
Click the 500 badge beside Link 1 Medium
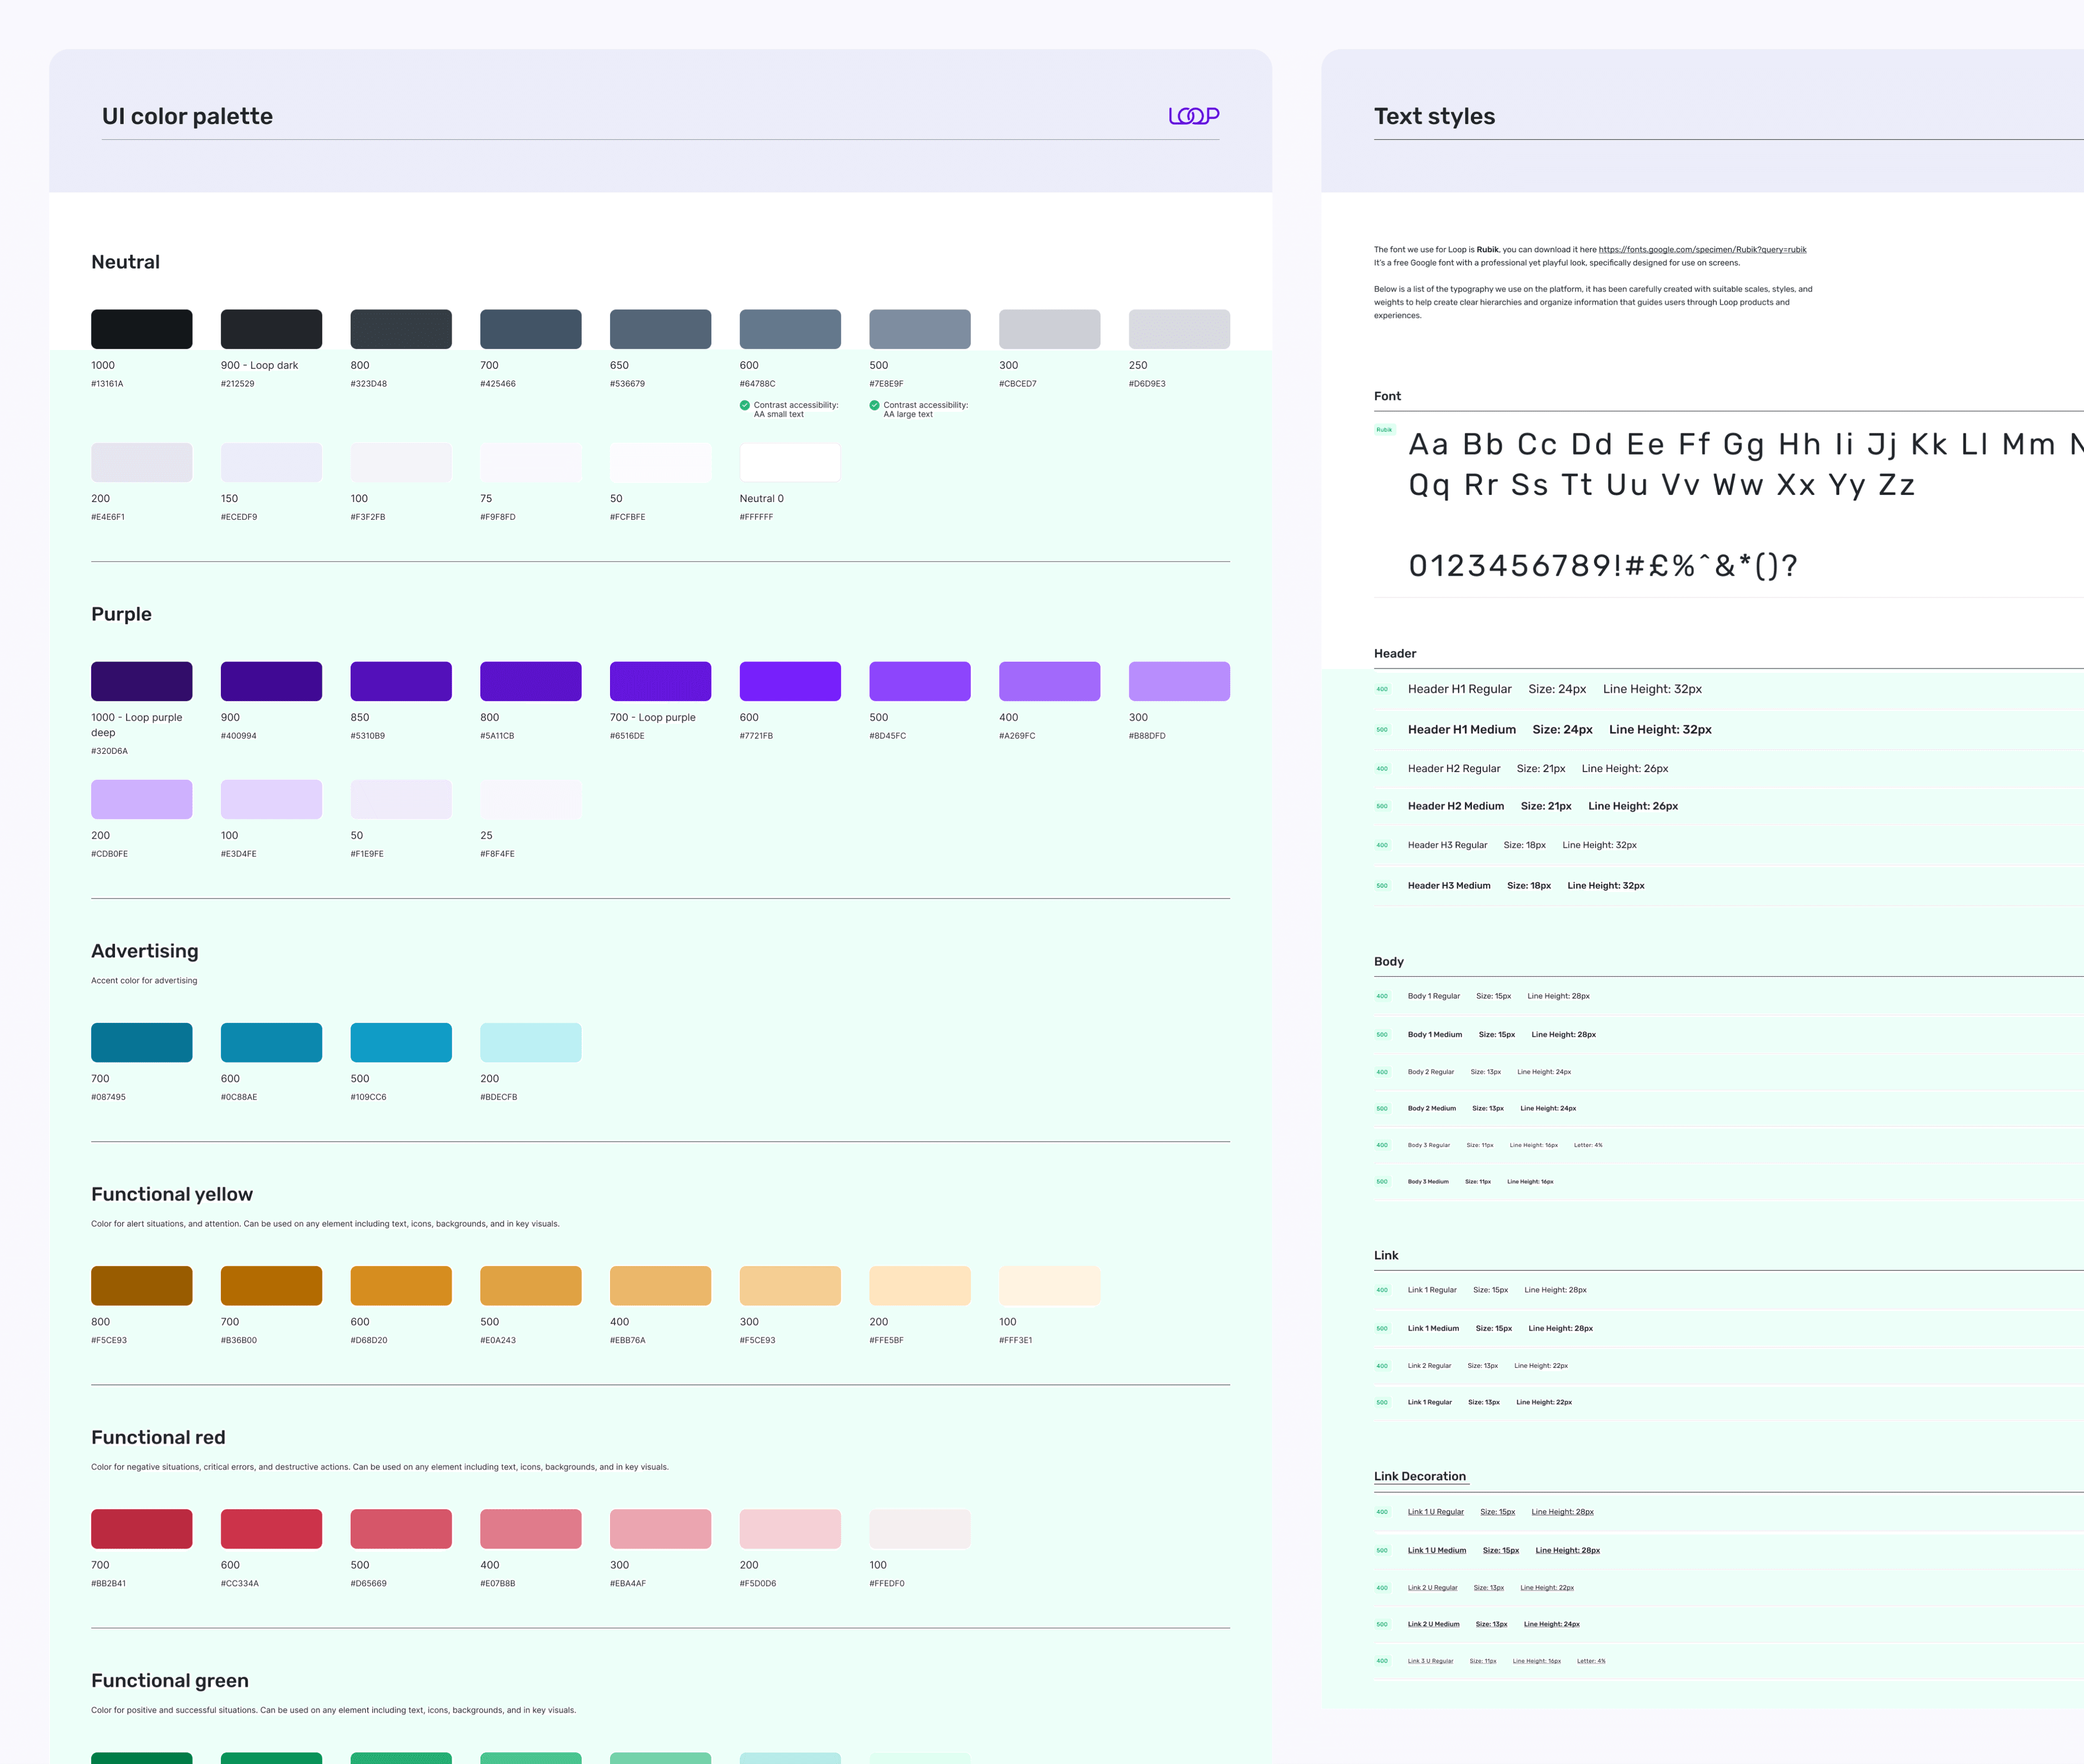[1382, 1329]
